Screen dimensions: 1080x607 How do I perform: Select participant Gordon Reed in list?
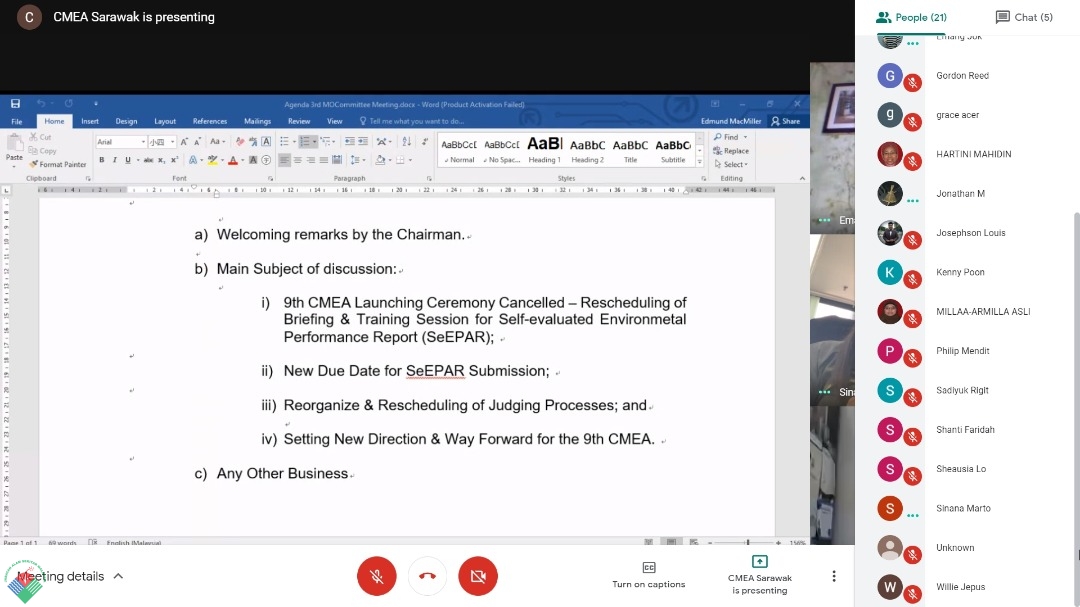pos(964,76)
